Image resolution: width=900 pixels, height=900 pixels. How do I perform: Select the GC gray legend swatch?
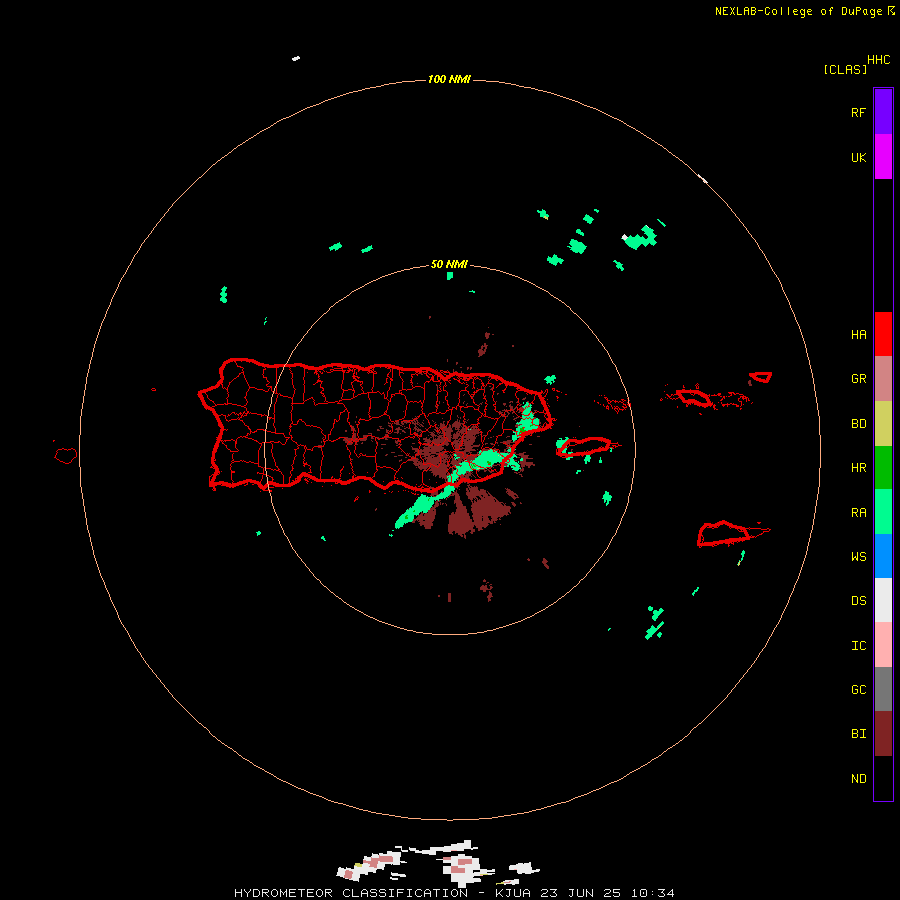click(883, 689)
